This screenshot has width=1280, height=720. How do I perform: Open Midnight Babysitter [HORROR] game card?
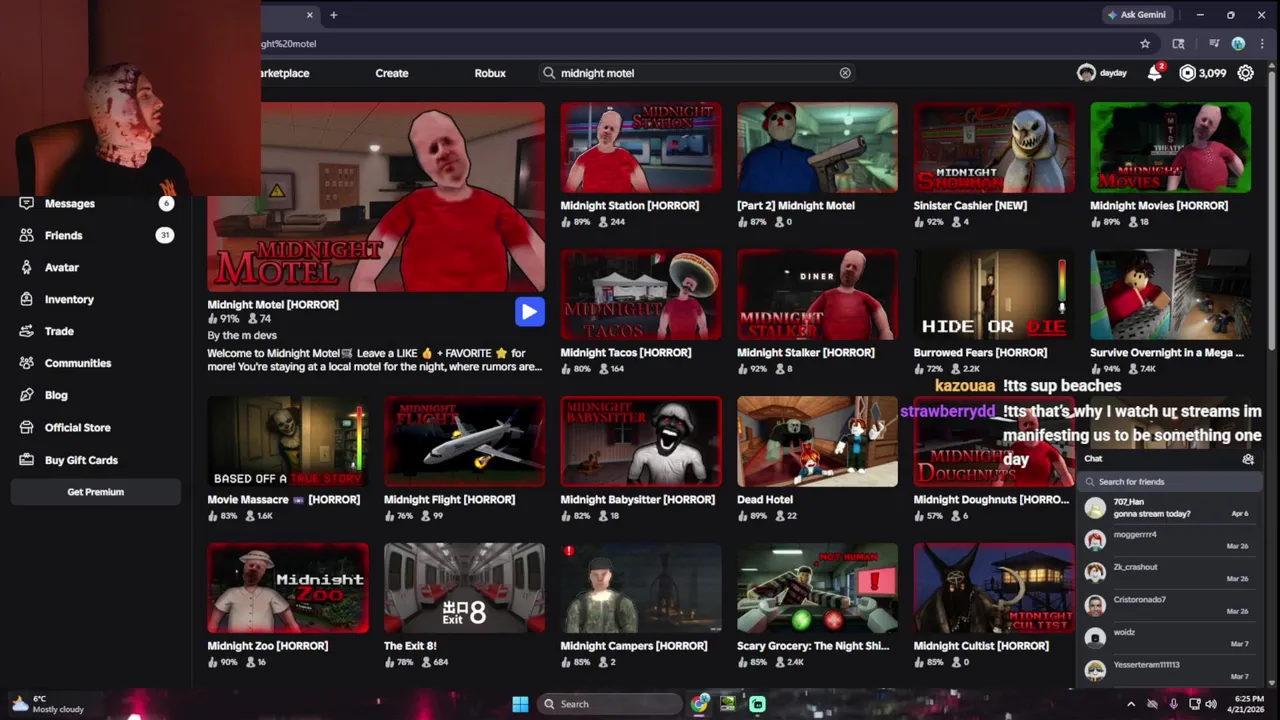[x=640, y=458]
